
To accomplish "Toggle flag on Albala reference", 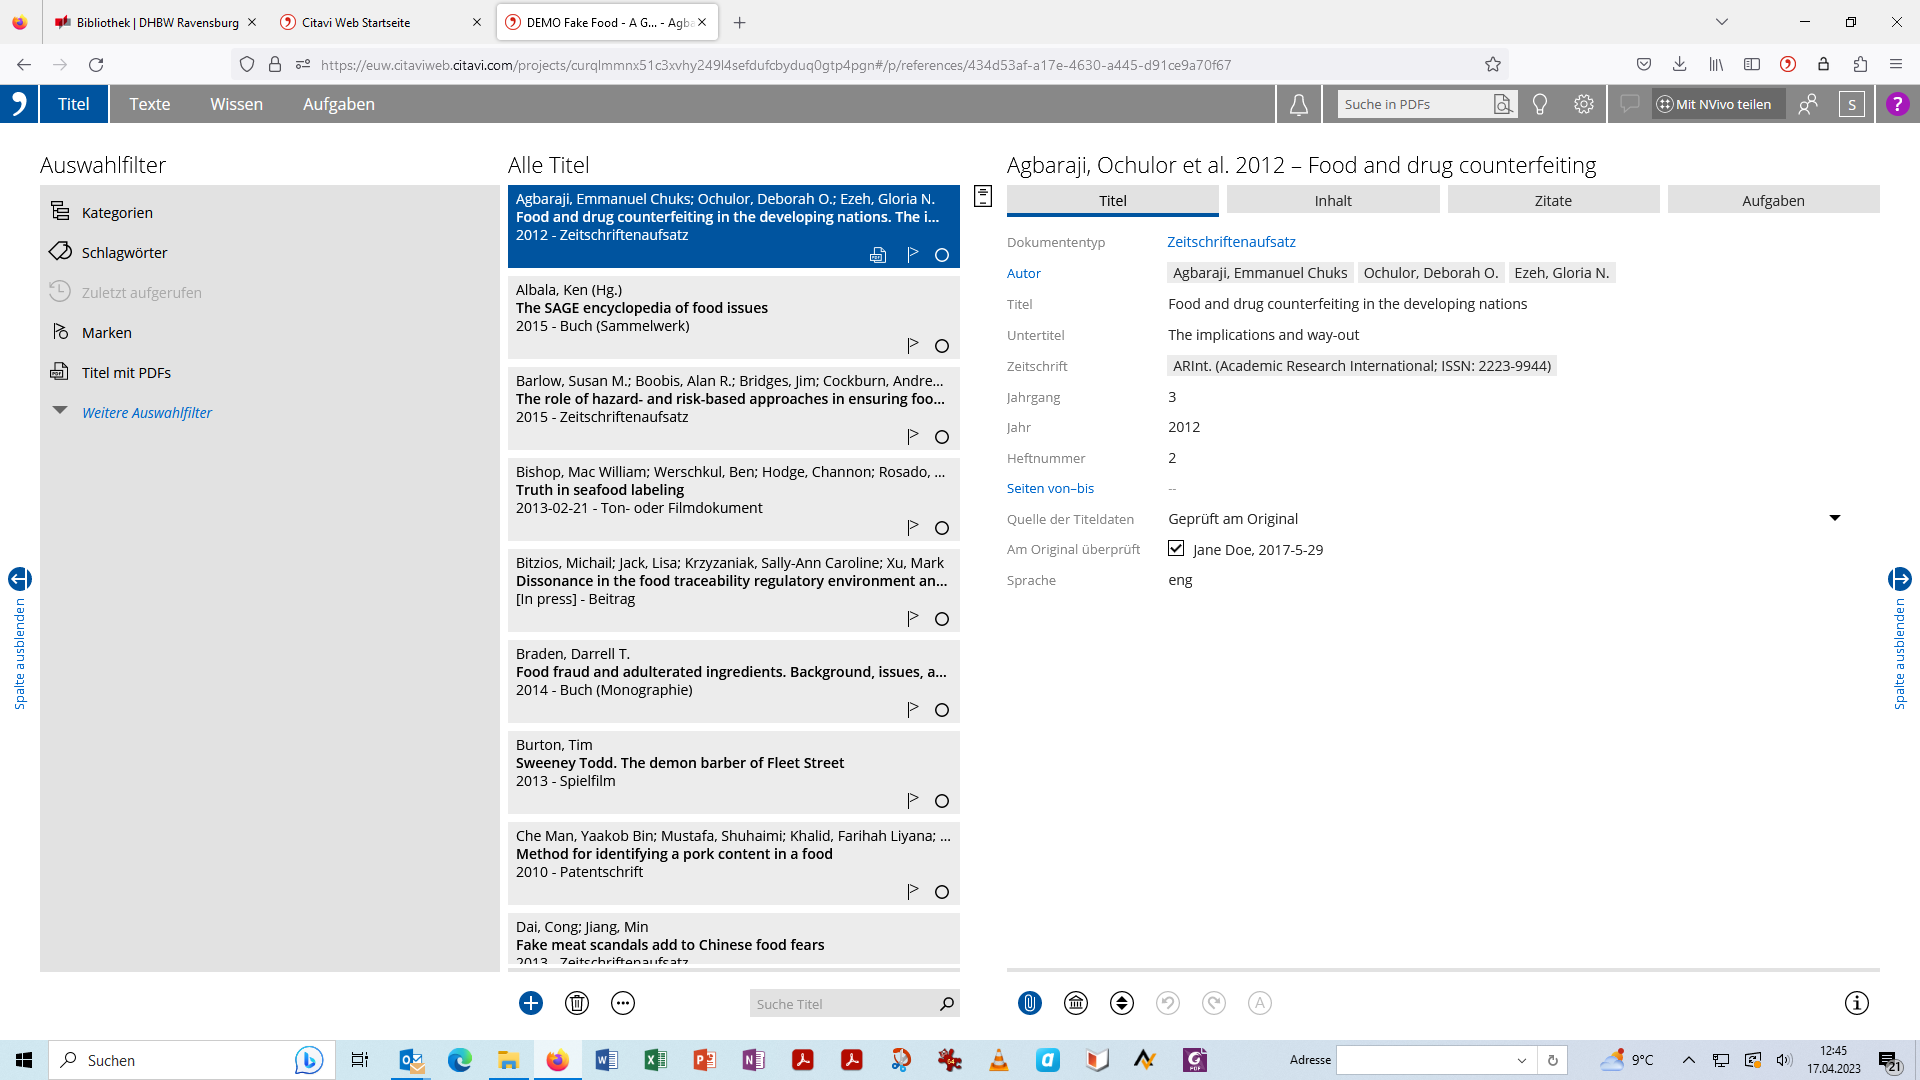I will point(912,346).
